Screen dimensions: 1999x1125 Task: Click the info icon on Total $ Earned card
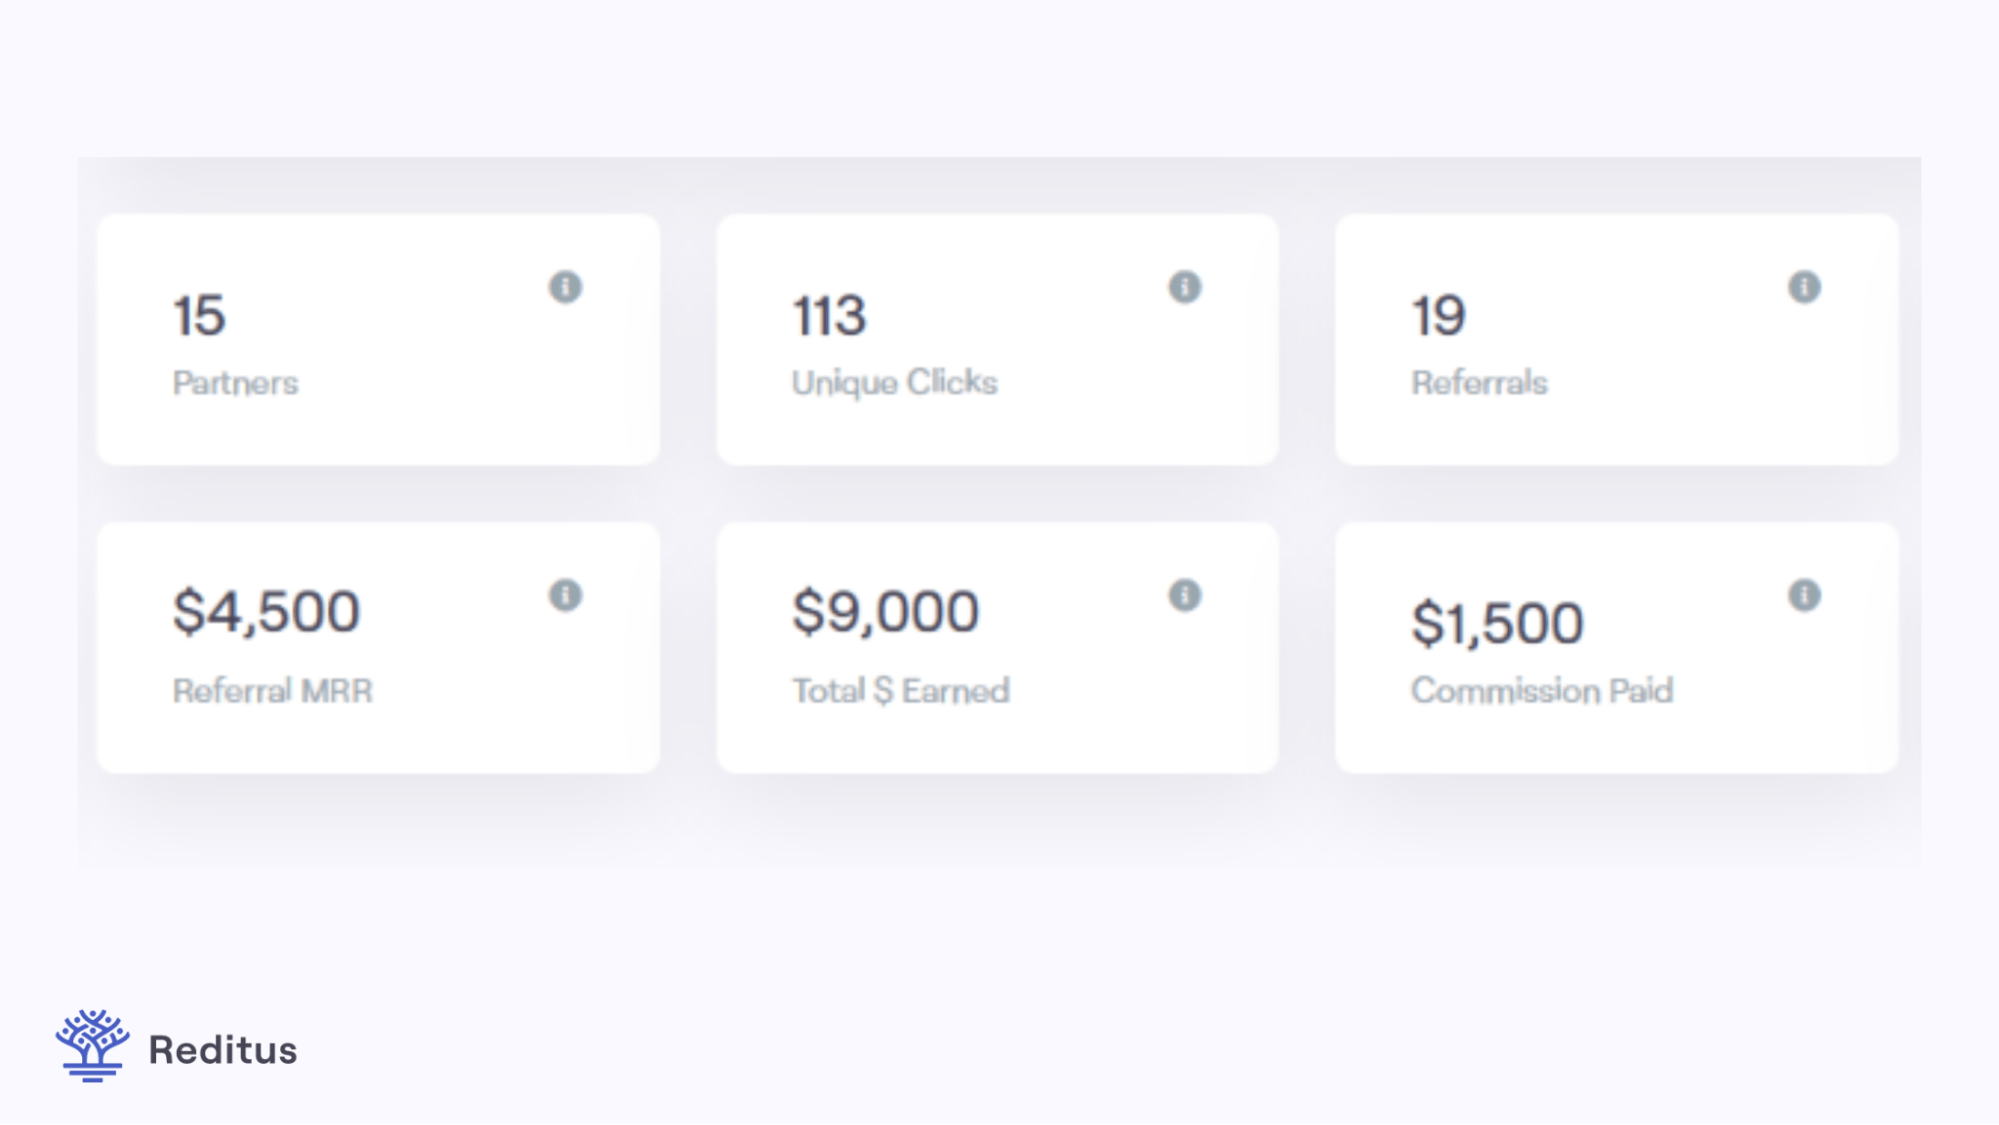tap(1186, 597)
